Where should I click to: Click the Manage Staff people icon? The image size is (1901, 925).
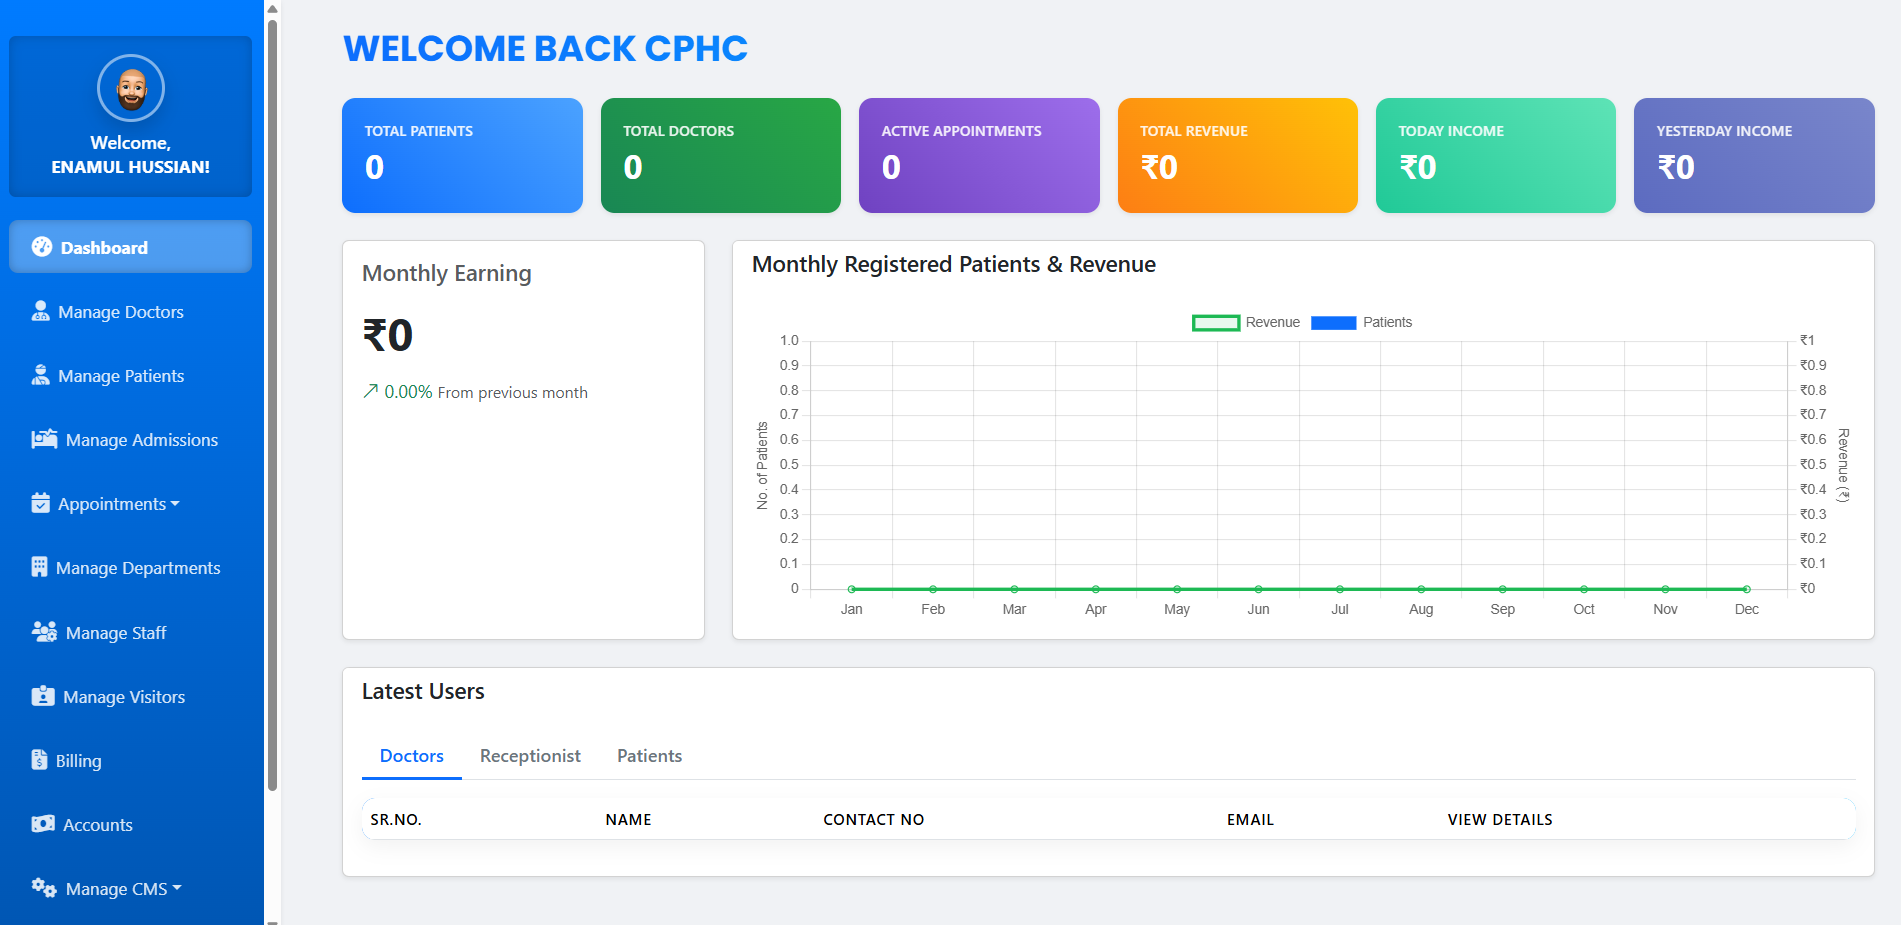click(44, 633)
